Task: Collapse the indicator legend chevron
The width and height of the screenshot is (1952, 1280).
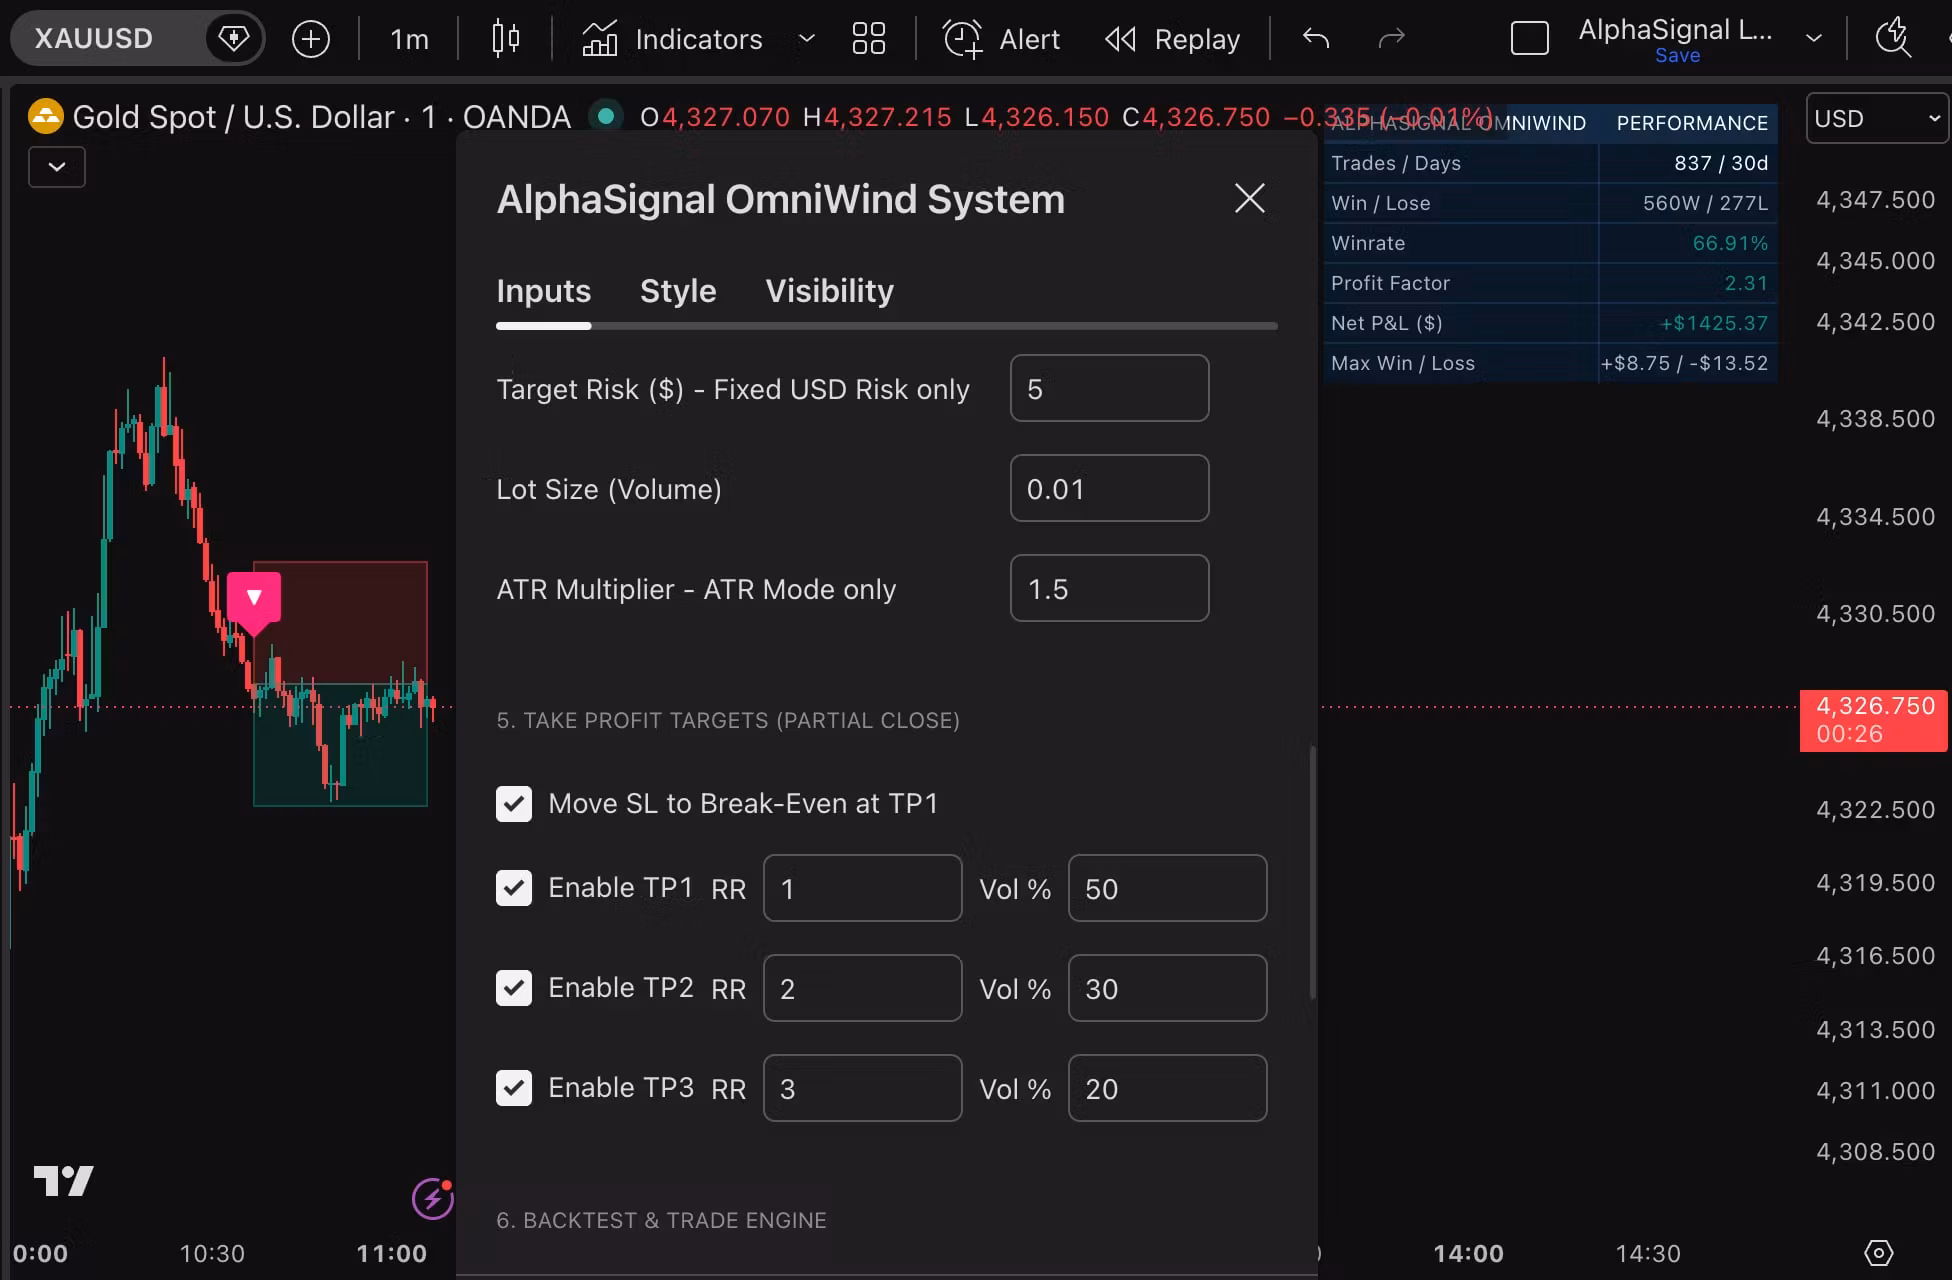Action: click(57, 167)
